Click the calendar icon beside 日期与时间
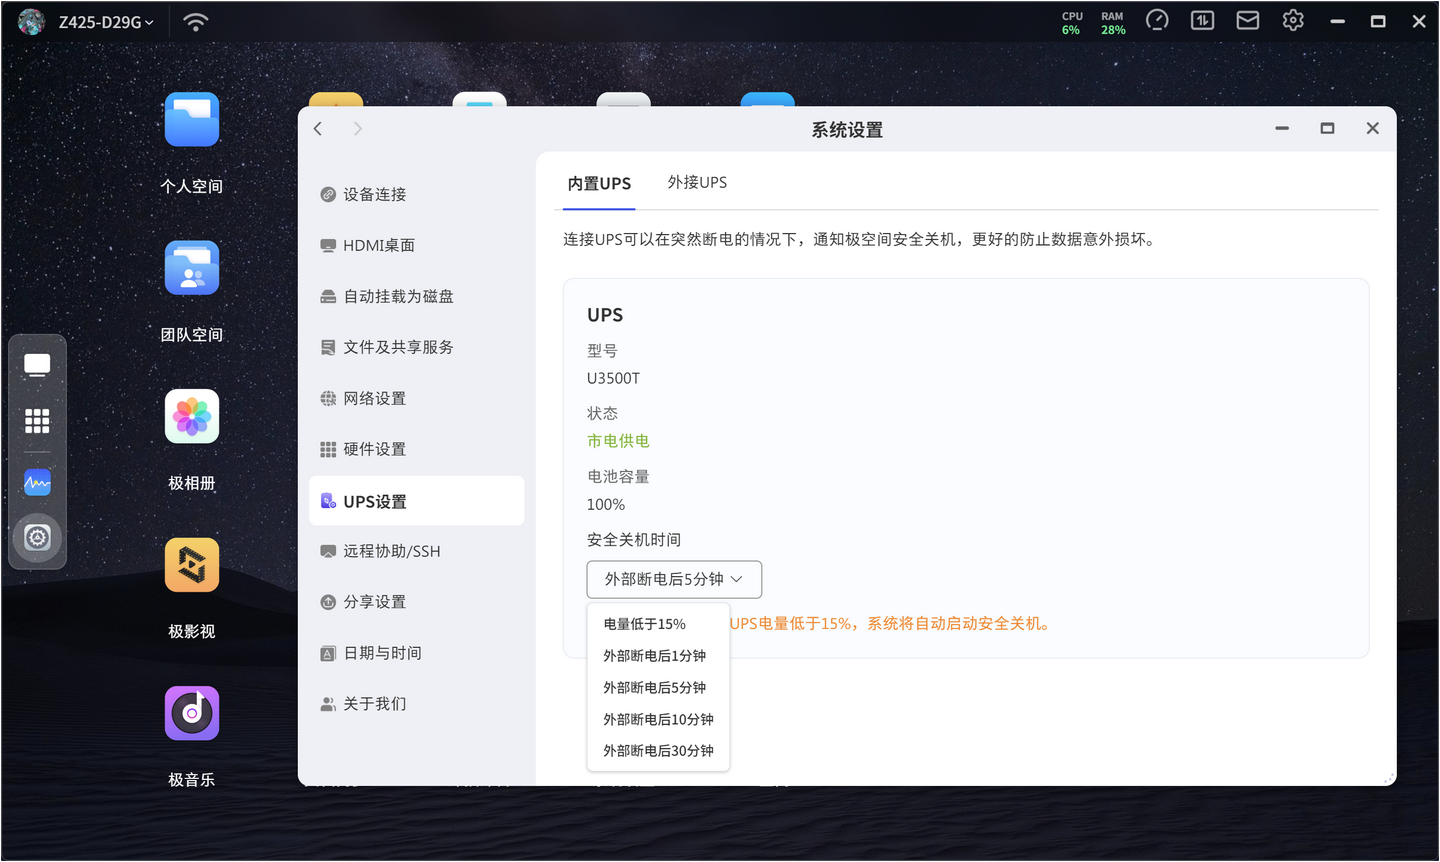1440x862 pixels. tap(328, 653)
